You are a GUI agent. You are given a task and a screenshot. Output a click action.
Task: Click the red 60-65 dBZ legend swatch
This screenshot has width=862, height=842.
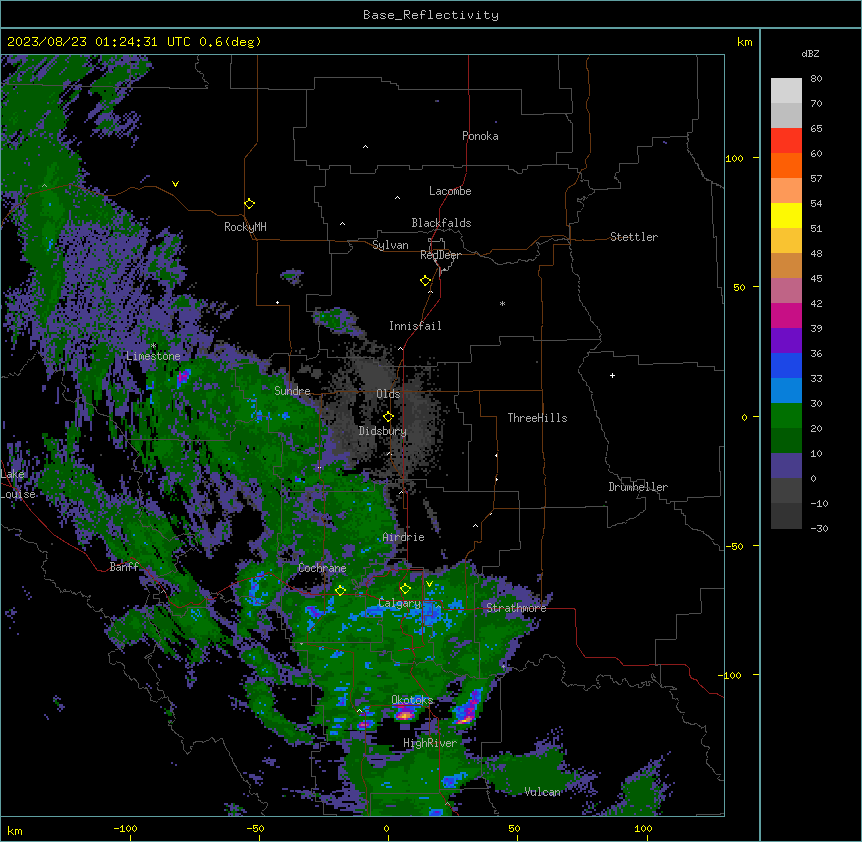786,140
